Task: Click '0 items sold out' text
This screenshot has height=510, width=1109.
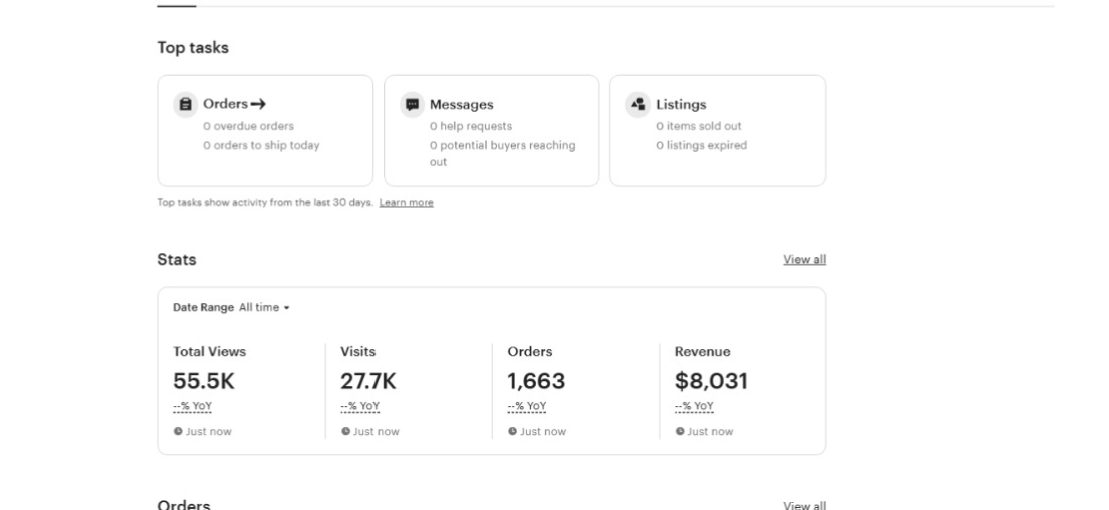Action: (699, 126)
